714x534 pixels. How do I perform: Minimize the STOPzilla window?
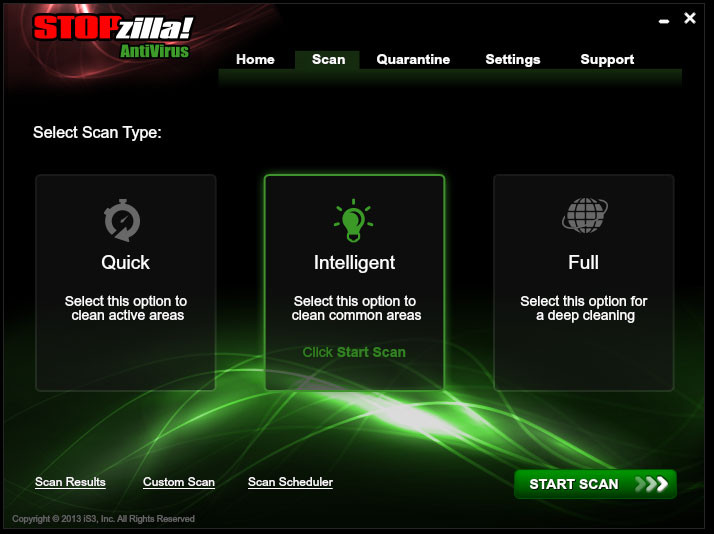664,21
